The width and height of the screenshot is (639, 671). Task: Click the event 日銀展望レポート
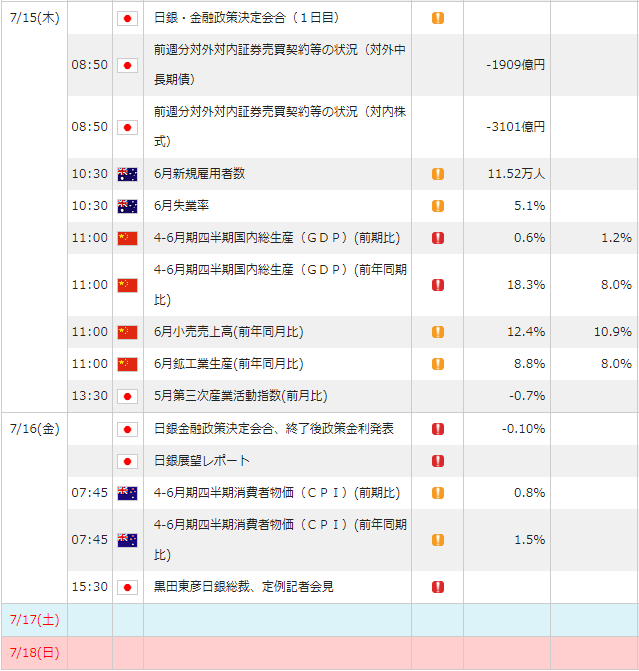(x=202, y=461)
